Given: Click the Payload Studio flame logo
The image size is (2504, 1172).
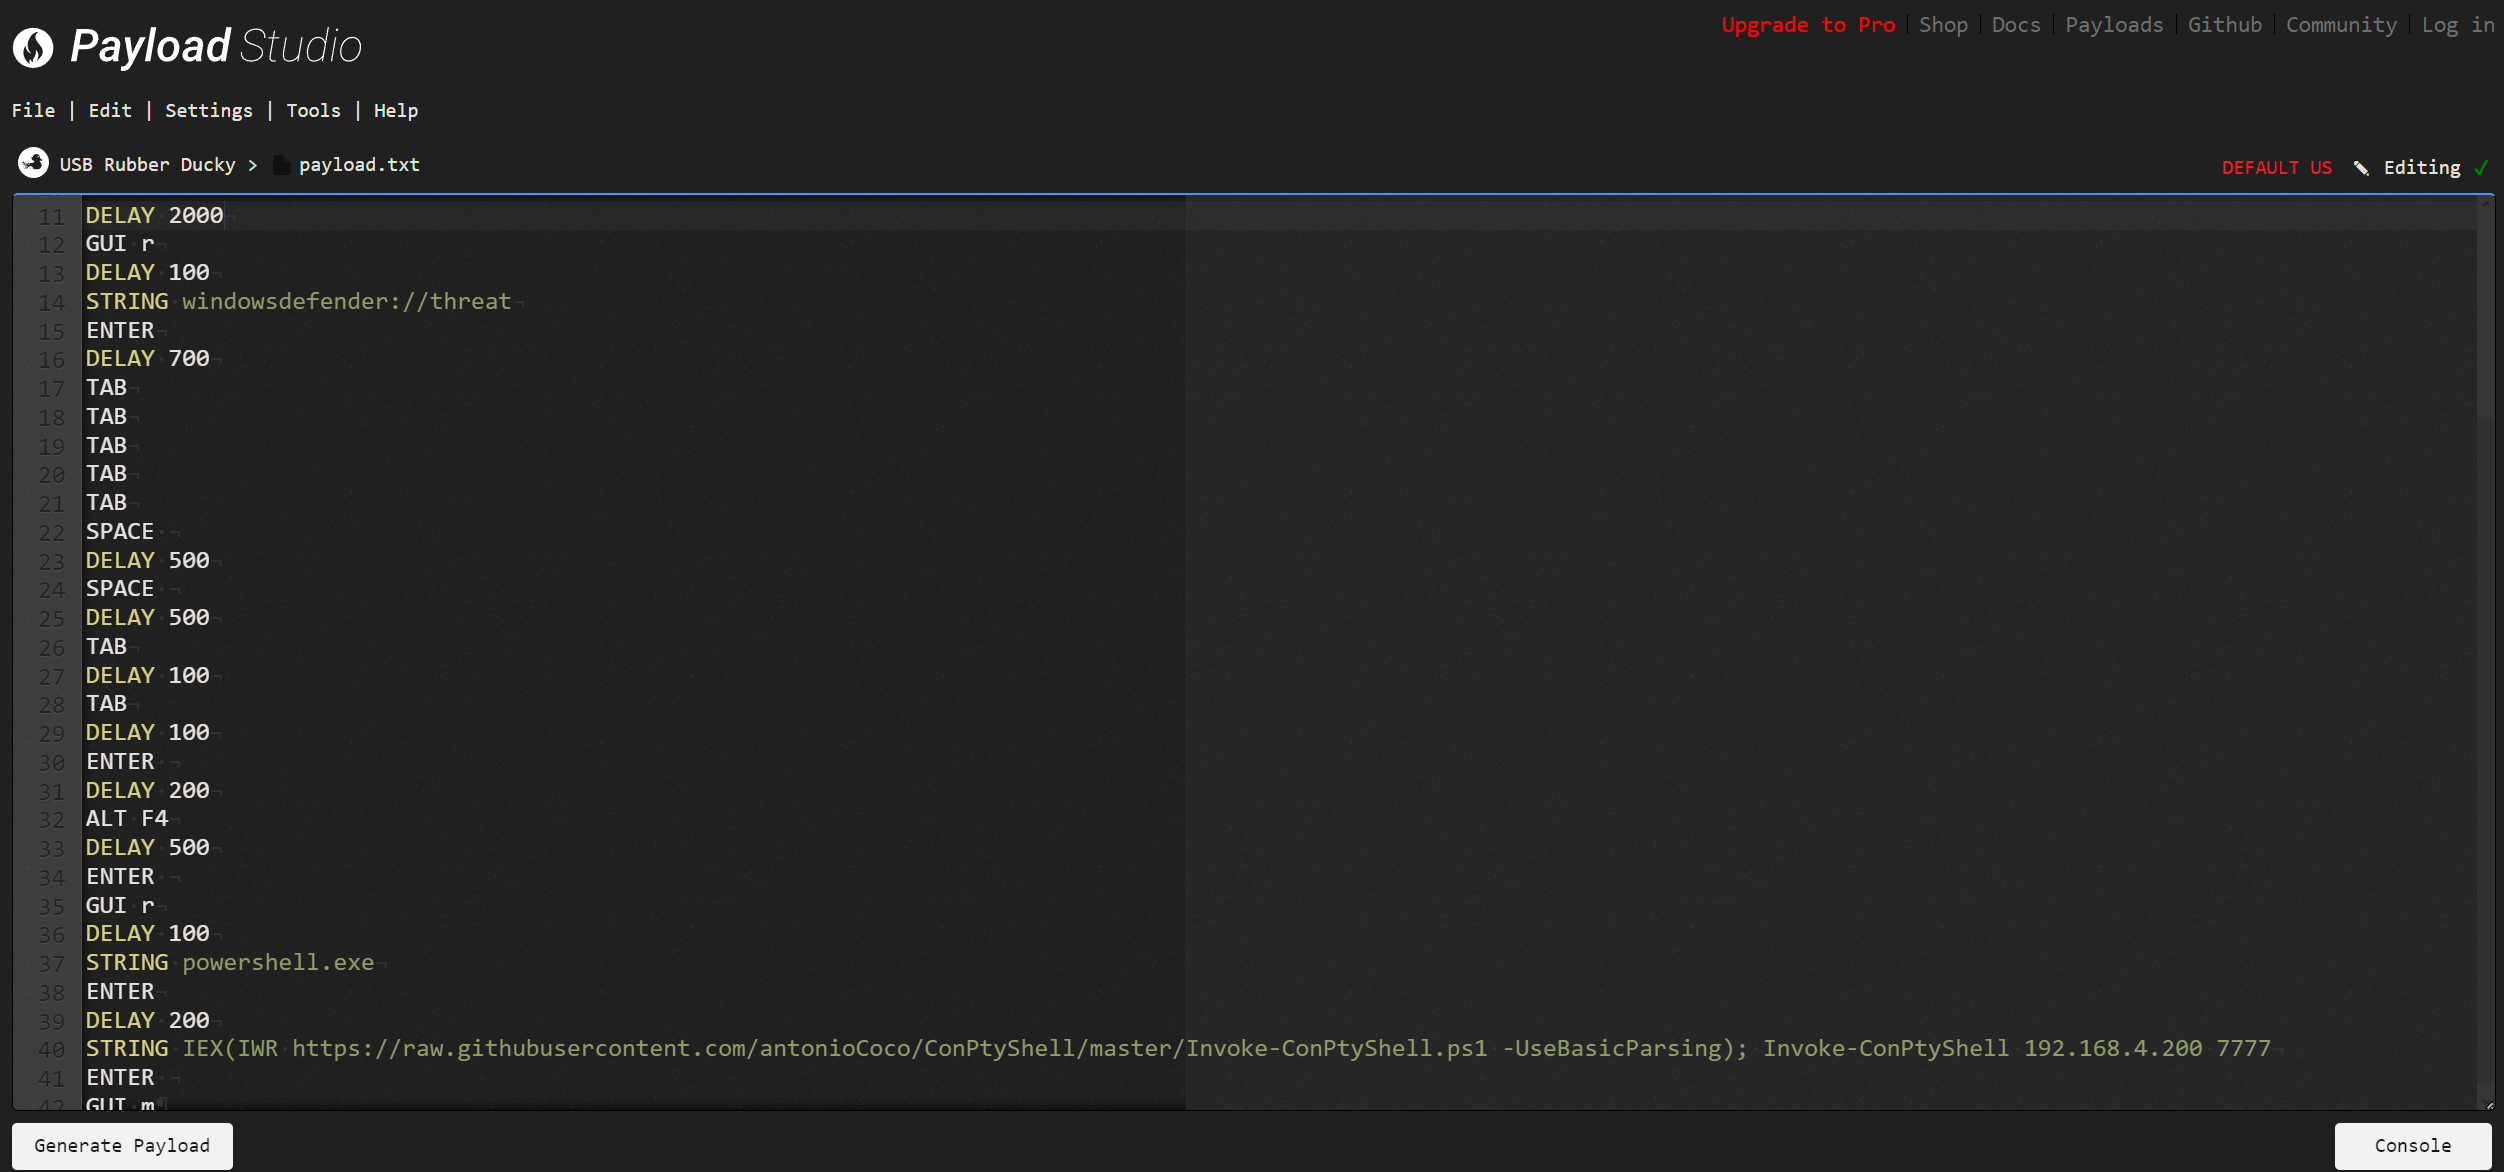Looking at the screenshot, I should tap(33, 47).
